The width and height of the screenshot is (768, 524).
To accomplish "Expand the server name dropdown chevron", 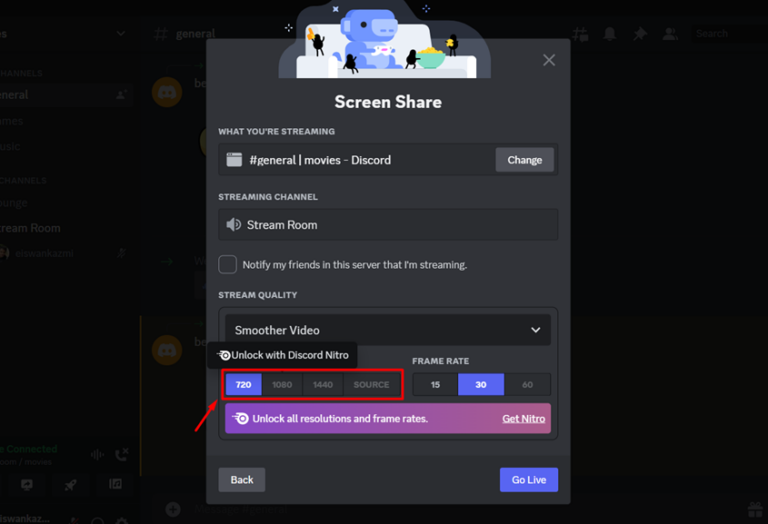I will 120,33.
